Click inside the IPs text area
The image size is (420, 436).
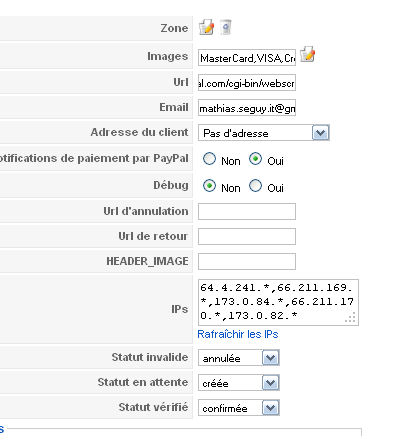coord(278,302)
